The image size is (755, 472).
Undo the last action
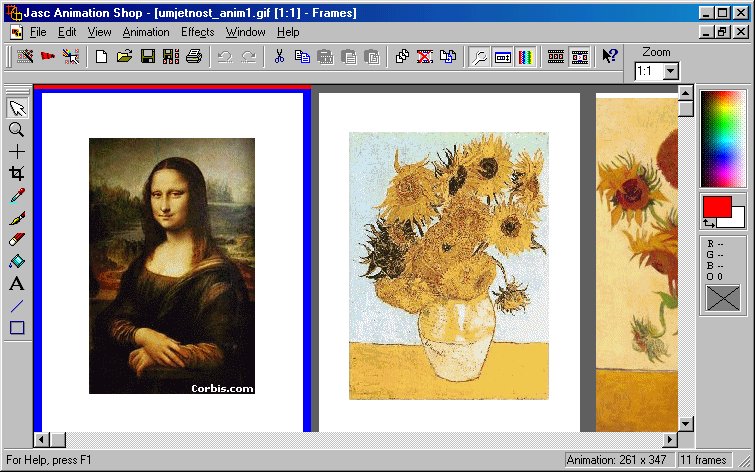(x=225, y=57)
